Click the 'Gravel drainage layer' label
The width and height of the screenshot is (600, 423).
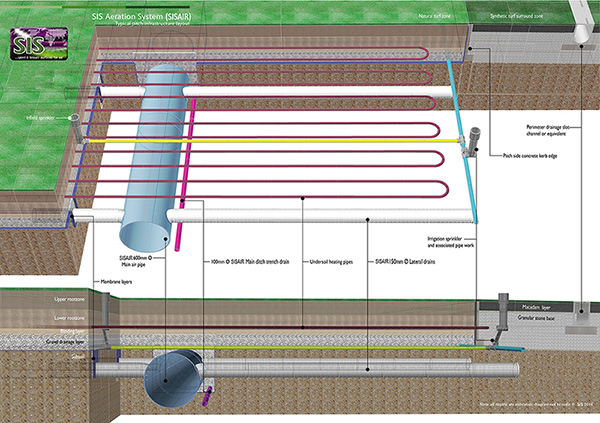point(65,341)
